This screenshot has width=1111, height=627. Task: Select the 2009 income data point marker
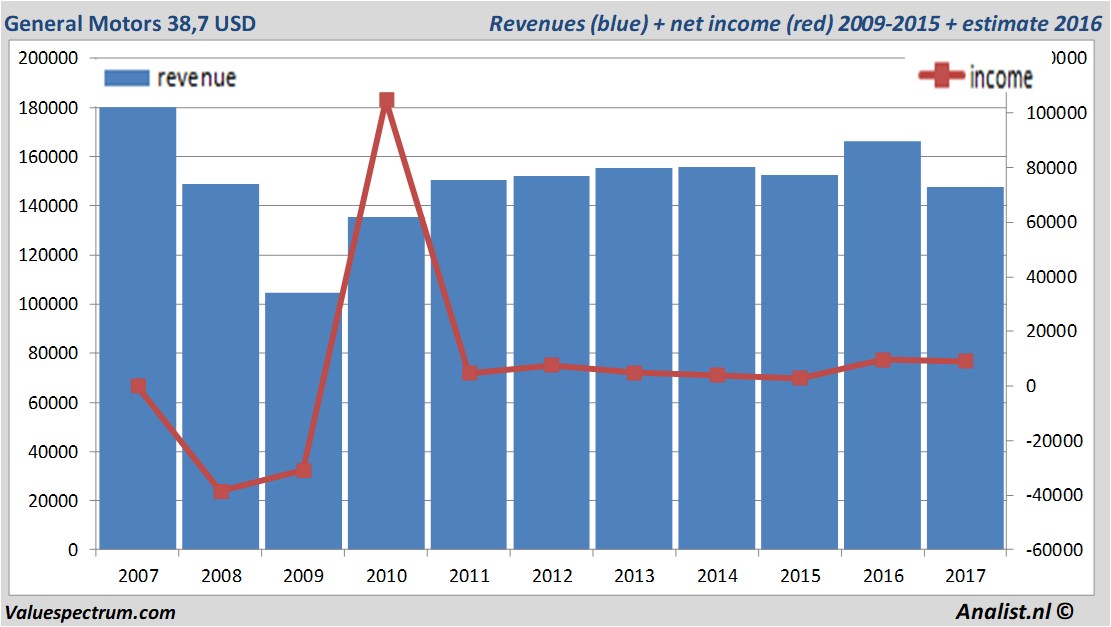(x=304, y=470)
